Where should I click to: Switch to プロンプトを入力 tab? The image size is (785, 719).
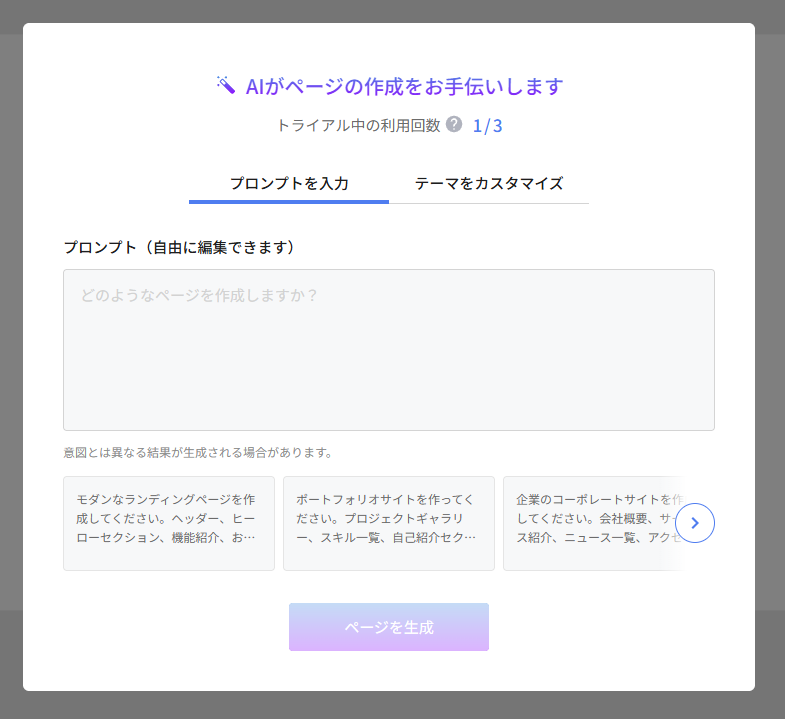point(289,183)
